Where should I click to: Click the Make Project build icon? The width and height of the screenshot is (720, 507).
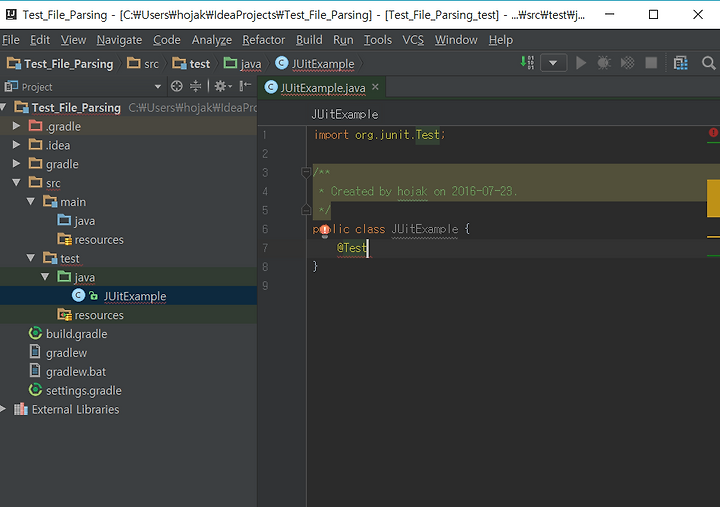[527, 62]
